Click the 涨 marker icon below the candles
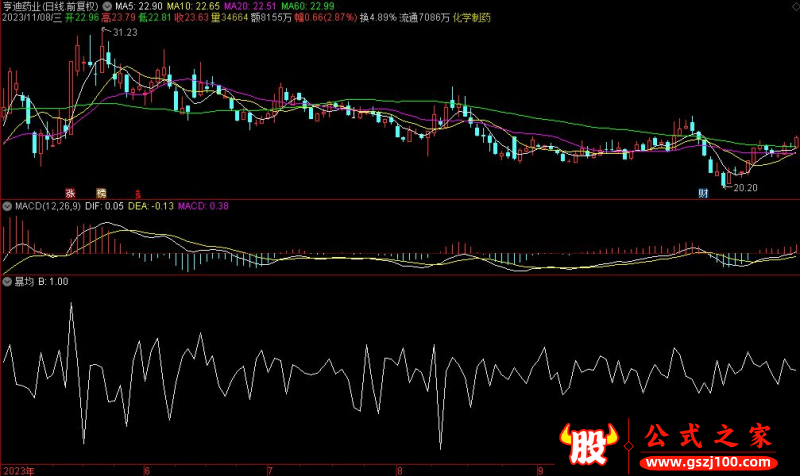Image resolution: width=800 pixels, height=476 pixels. pyautogui.click(x=71, y=192)
